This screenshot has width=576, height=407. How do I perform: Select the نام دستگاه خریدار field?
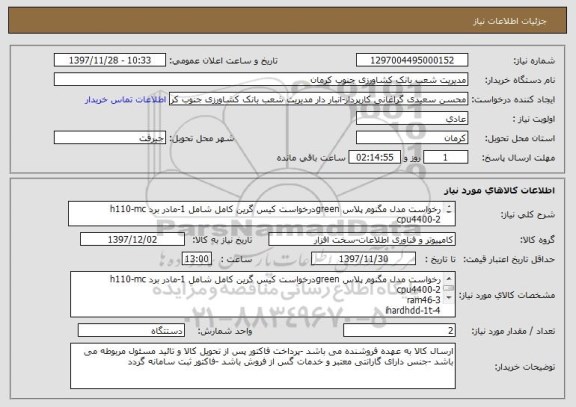point(261,80)
